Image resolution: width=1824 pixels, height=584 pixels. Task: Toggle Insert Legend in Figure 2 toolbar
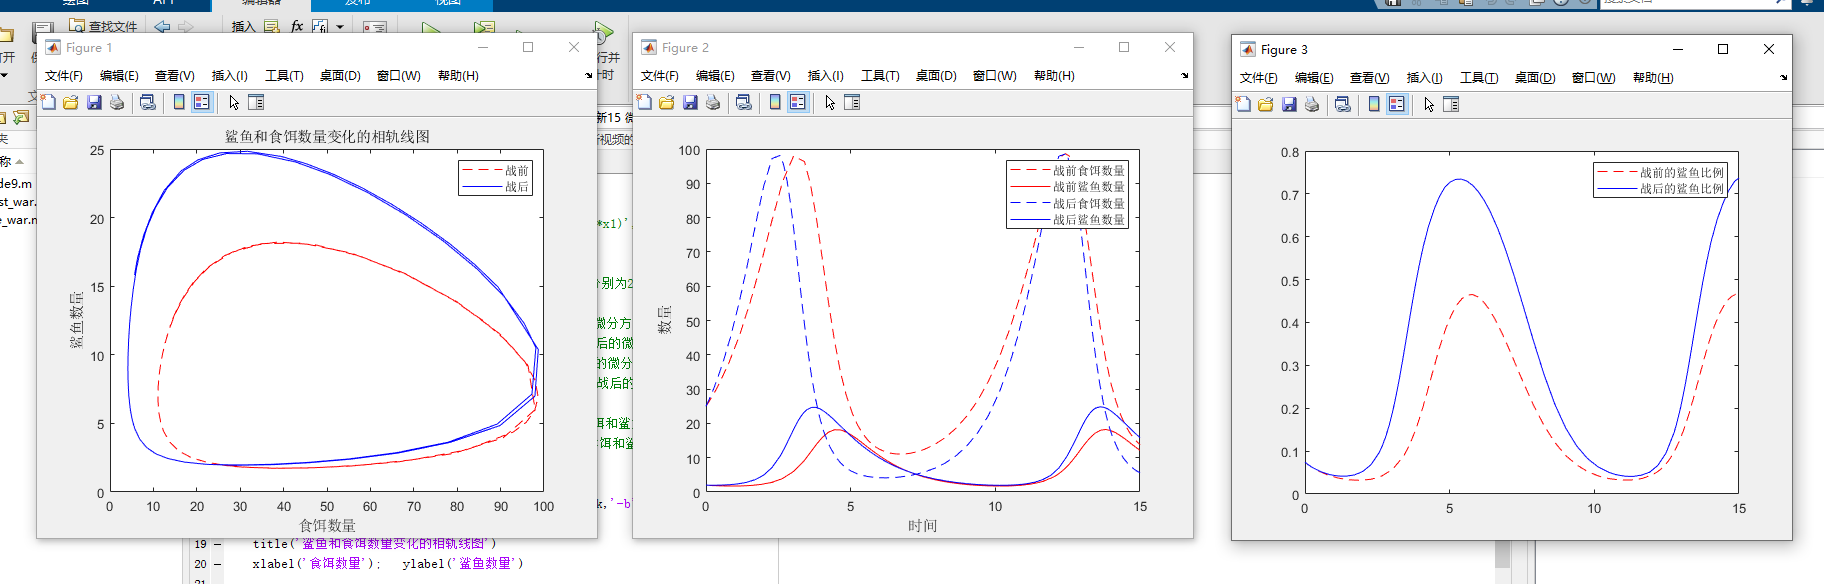click(798, 102)
